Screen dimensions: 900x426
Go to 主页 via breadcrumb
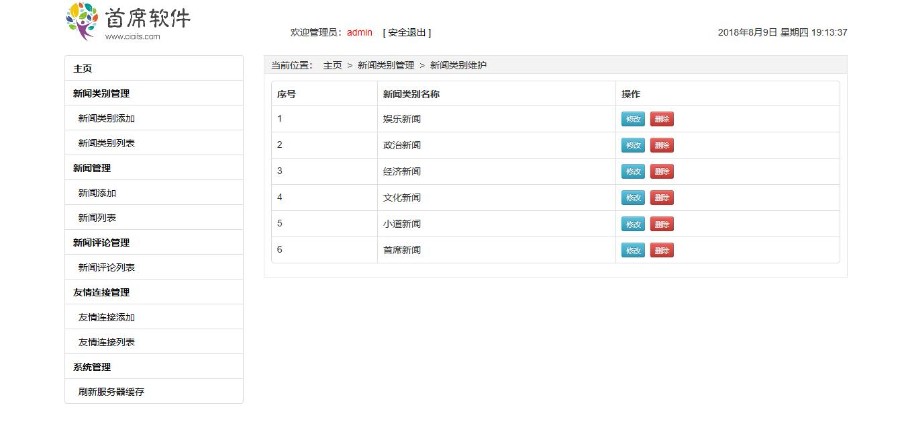pos(332,65)
